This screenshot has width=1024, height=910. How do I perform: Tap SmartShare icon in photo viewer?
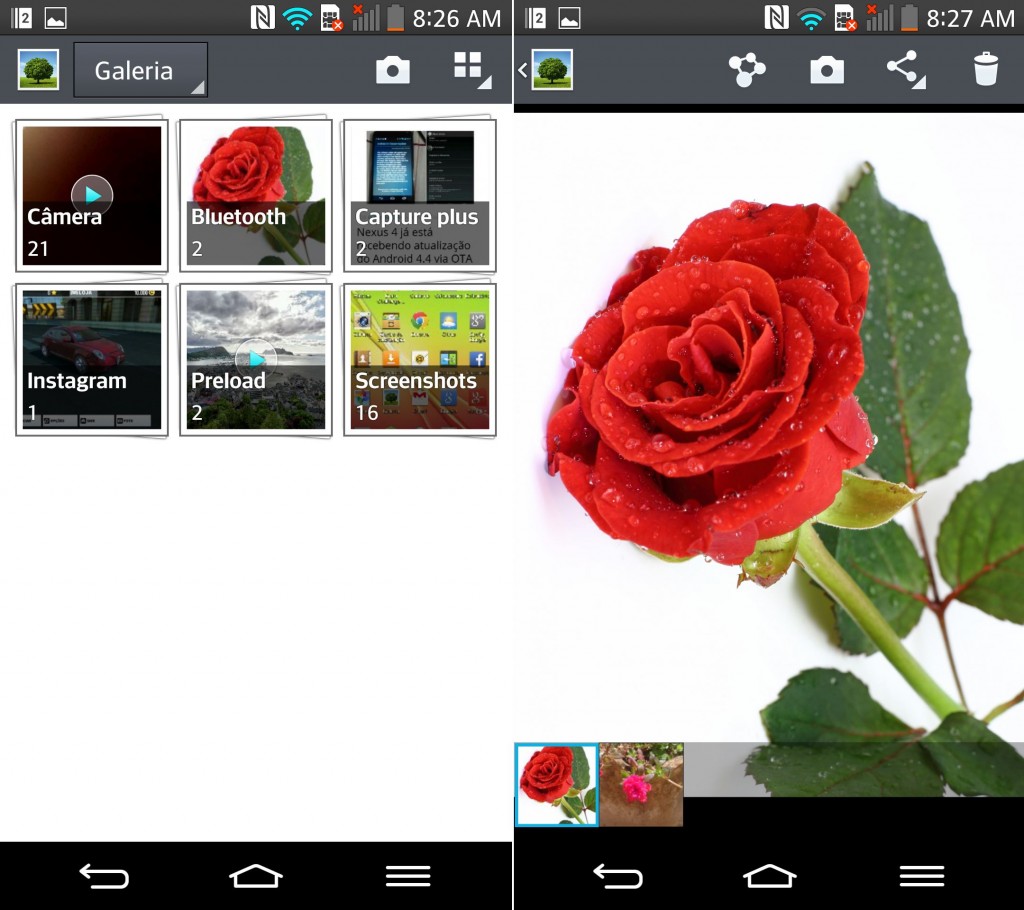746,69
